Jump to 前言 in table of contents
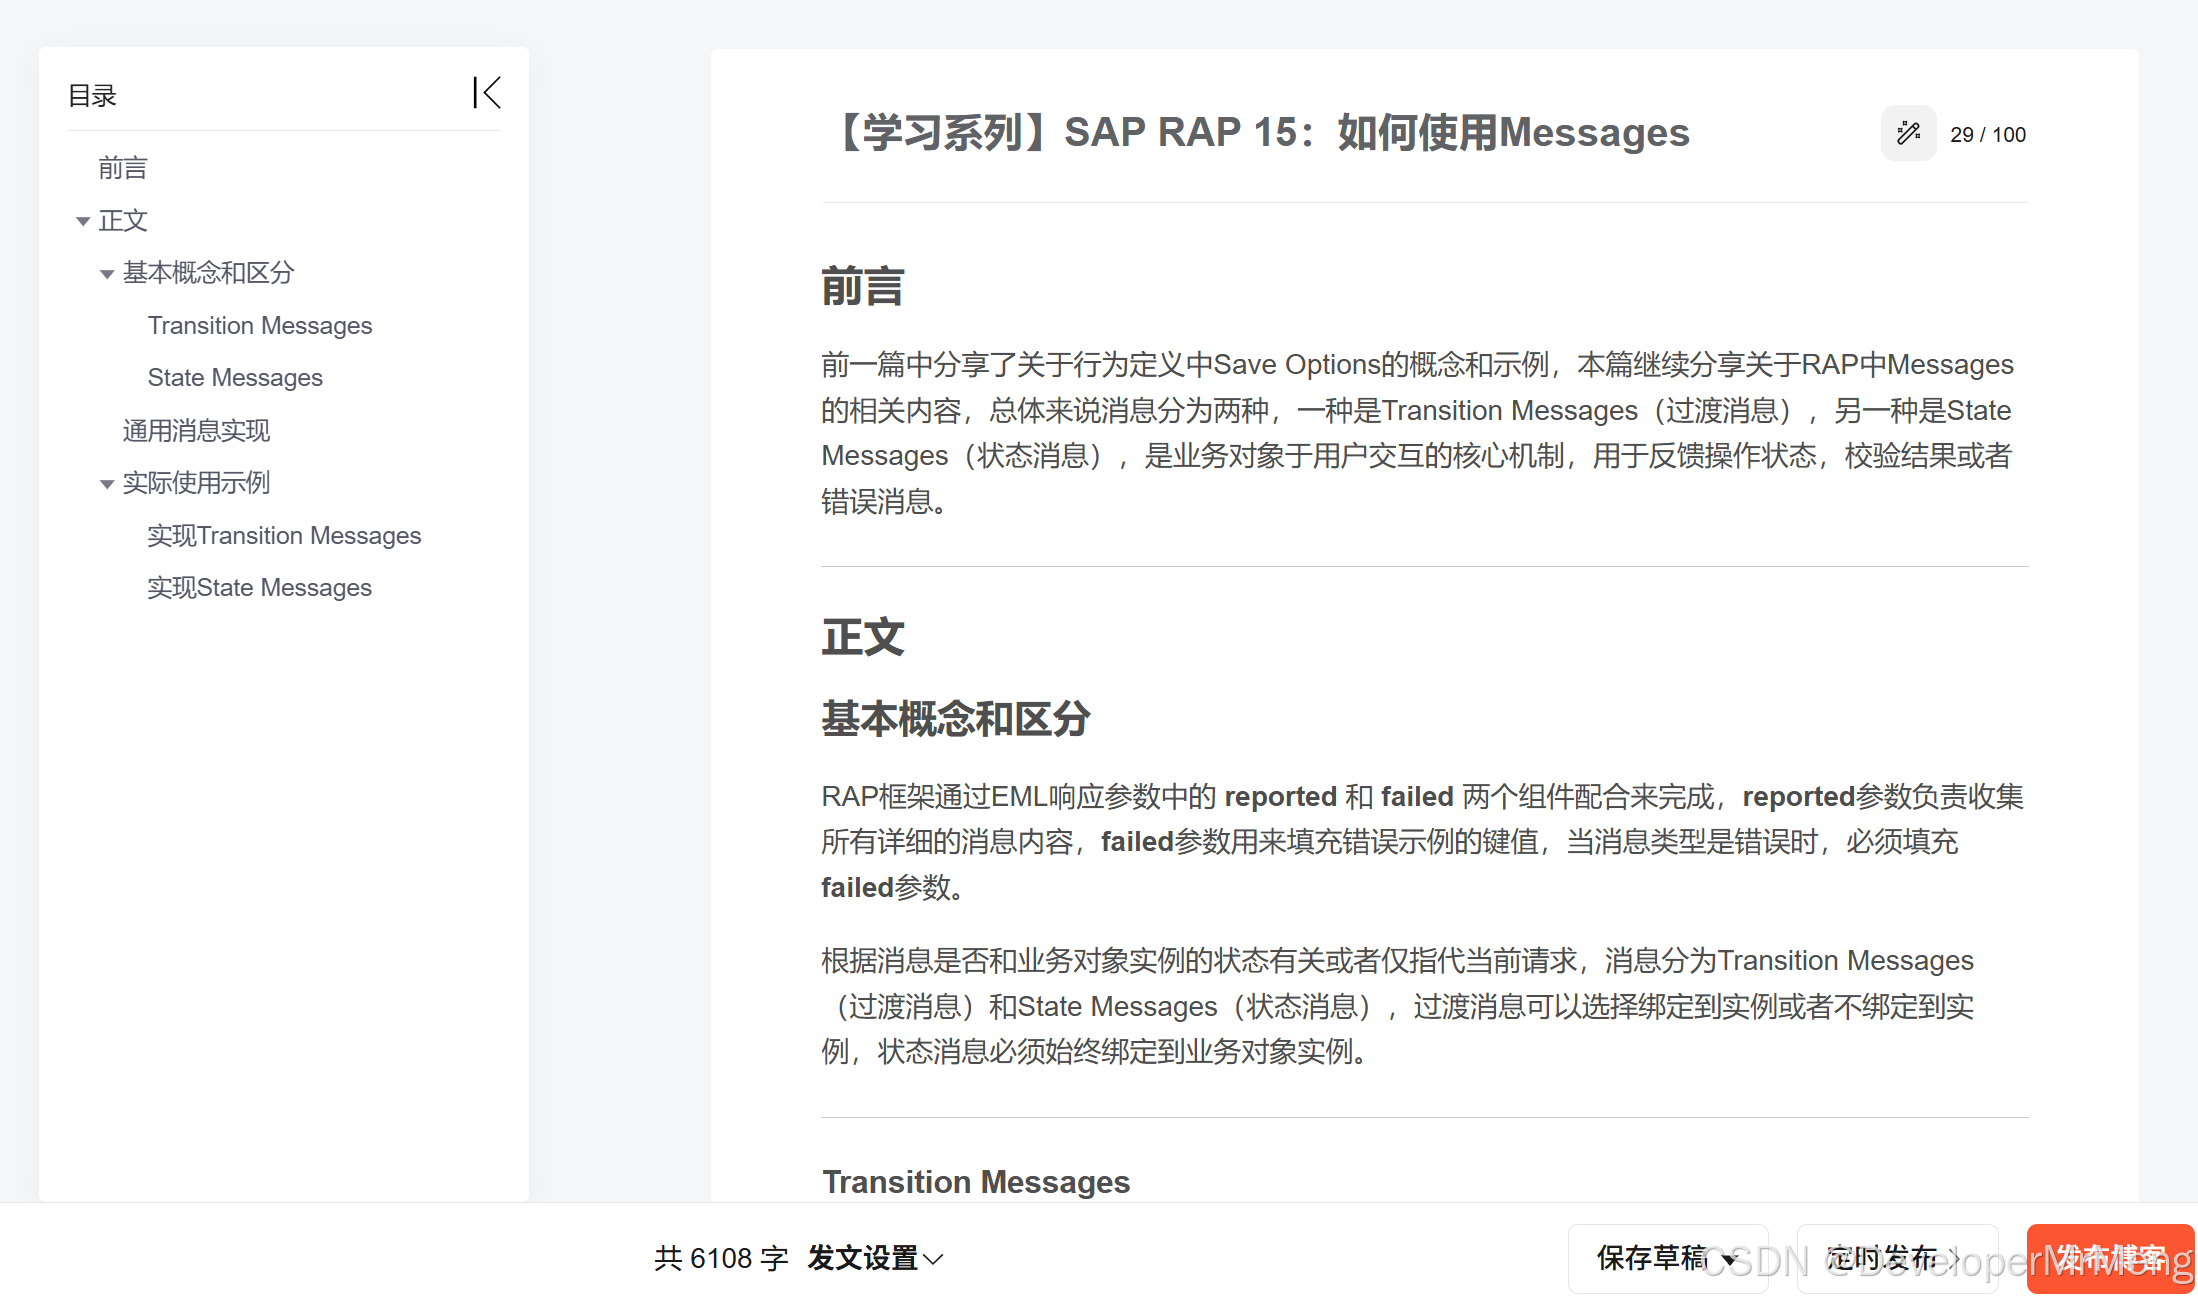Image resolution: width=2198 pixels, height=1298 pixels. click(x=123, y=168)
